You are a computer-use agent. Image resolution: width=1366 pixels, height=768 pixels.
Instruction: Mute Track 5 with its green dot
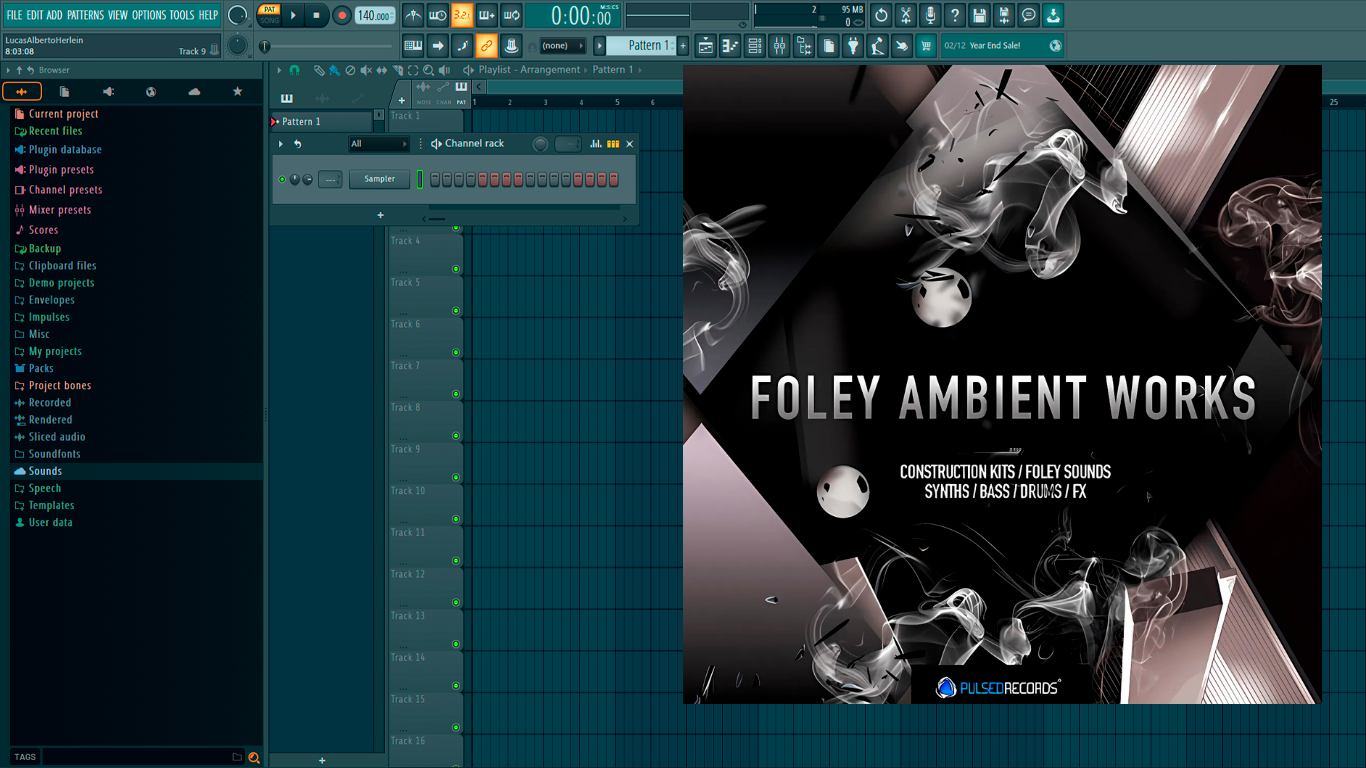coord(456,310)
